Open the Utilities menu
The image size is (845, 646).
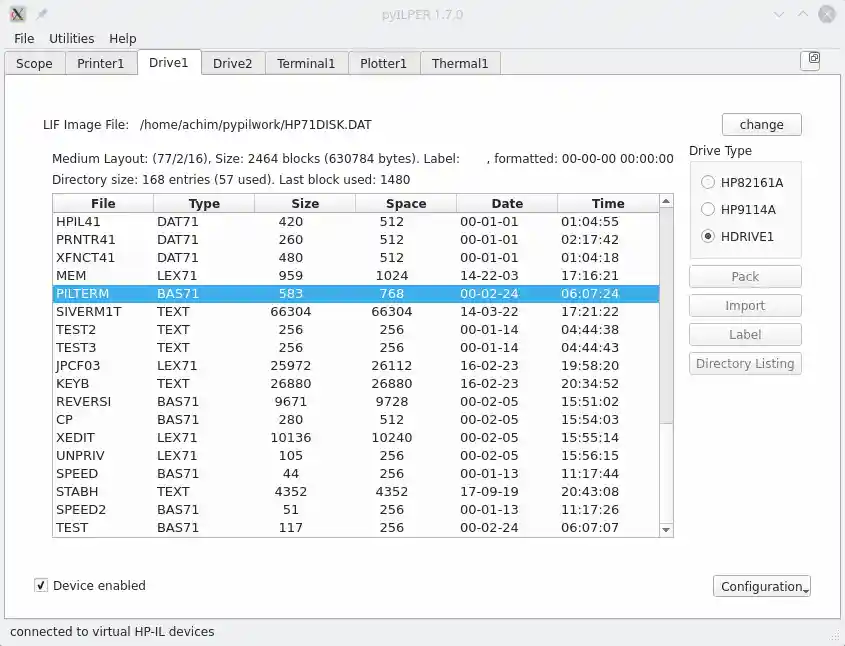point(72,38)
